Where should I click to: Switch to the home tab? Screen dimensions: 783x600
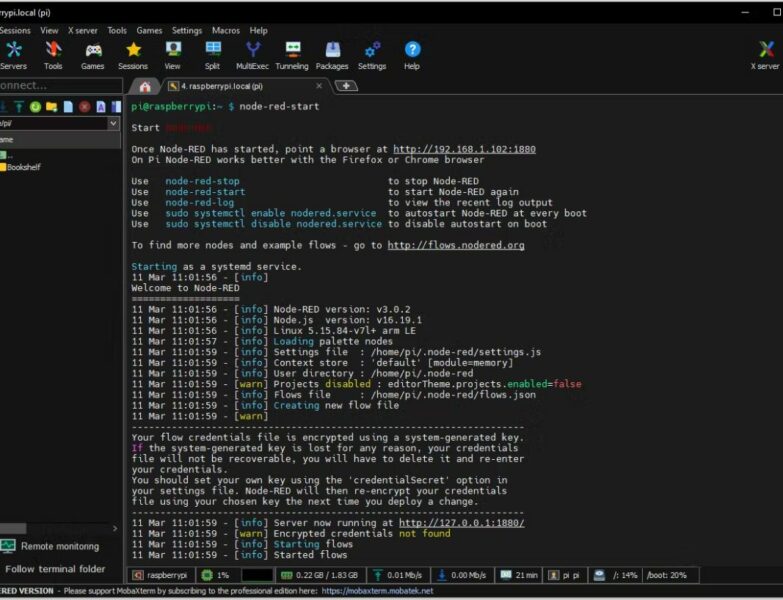145,86
